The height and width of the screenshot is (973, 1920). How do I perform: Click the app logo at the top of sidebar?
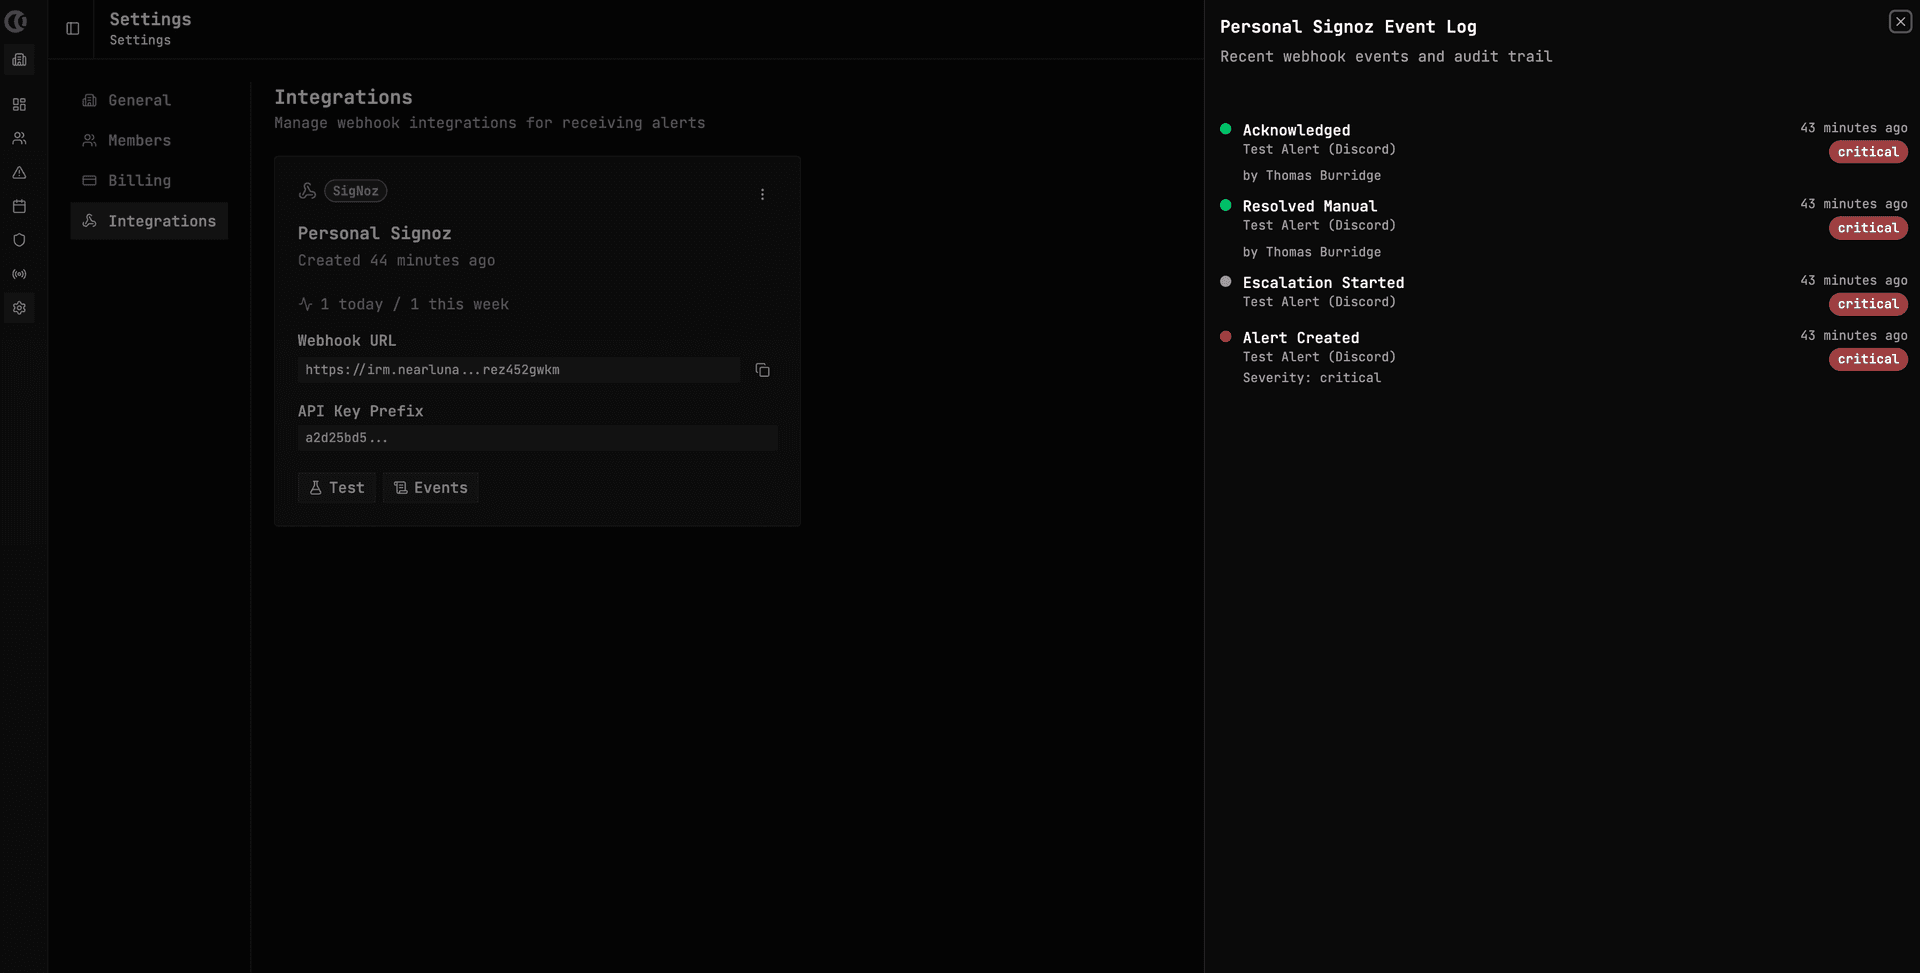point(16,21)
